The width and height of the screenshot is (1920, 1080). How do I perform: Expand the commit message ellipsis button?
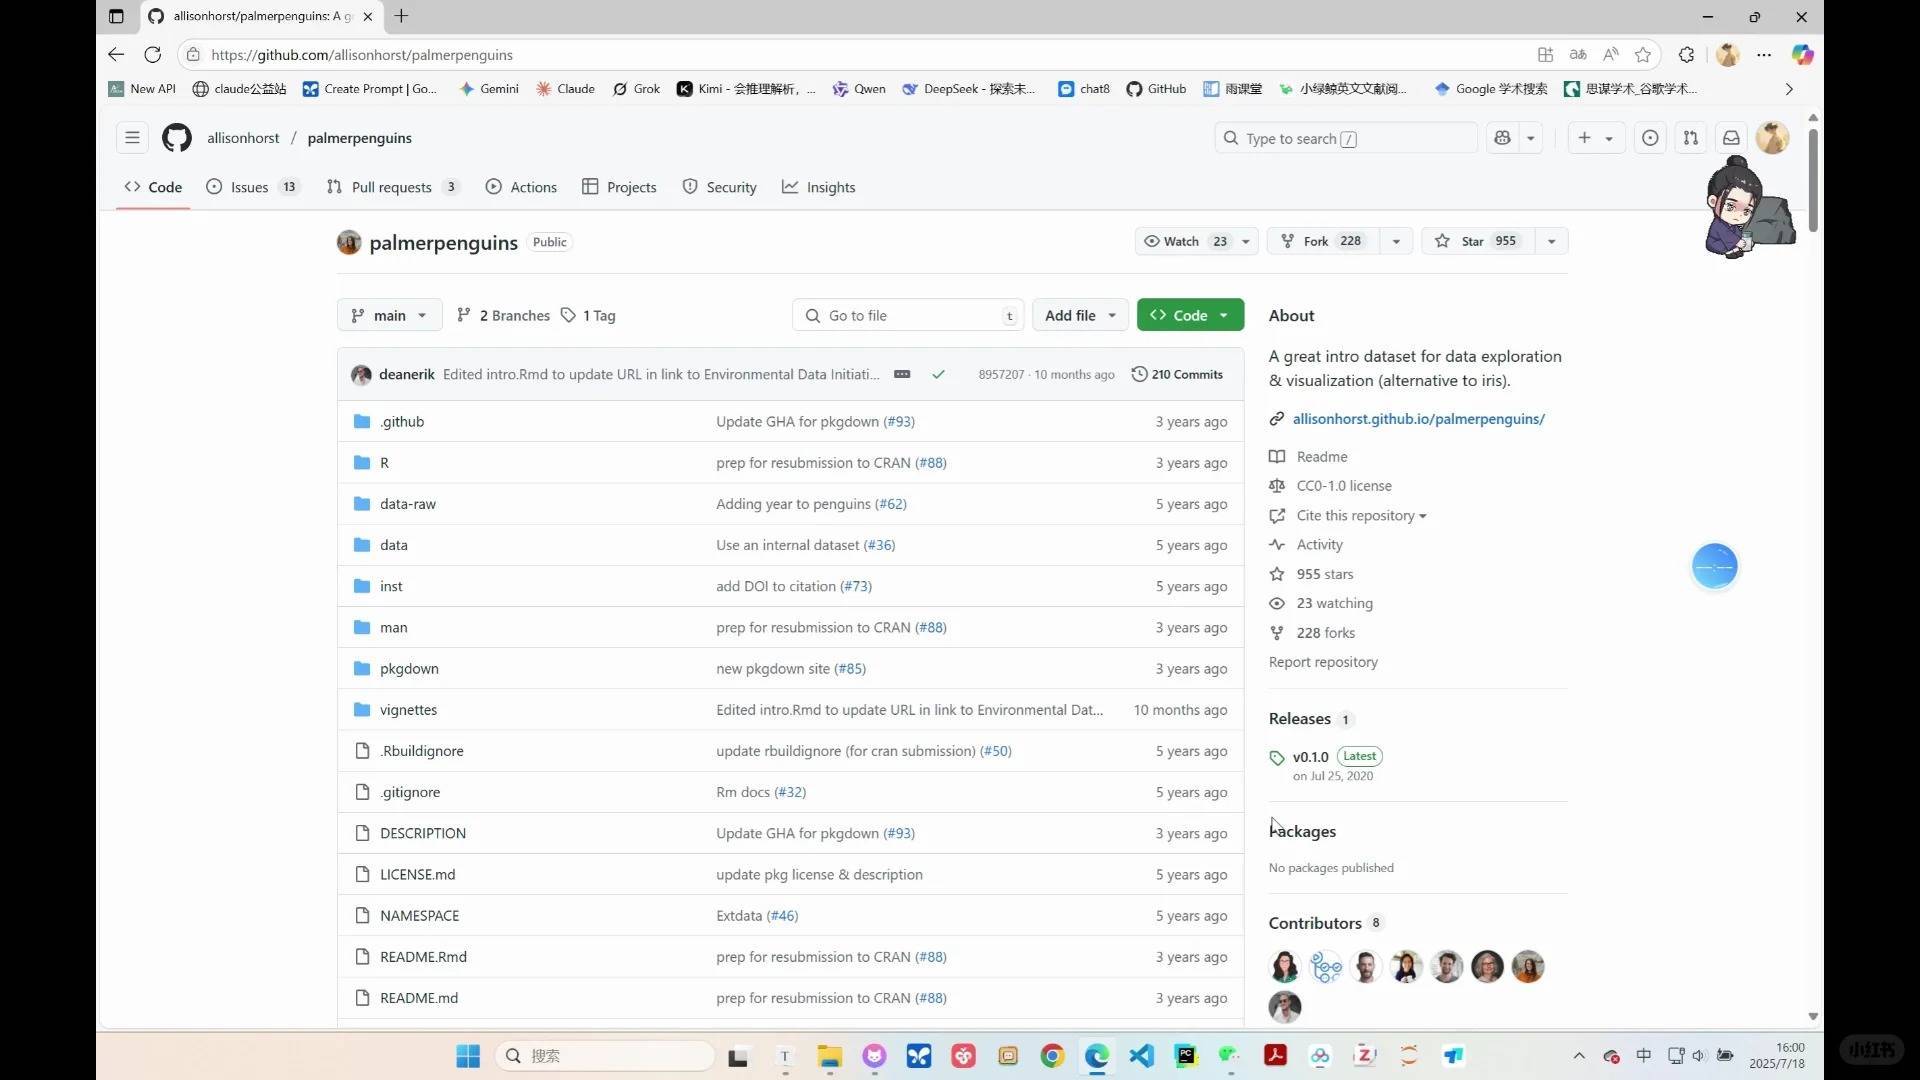(902, 374)
